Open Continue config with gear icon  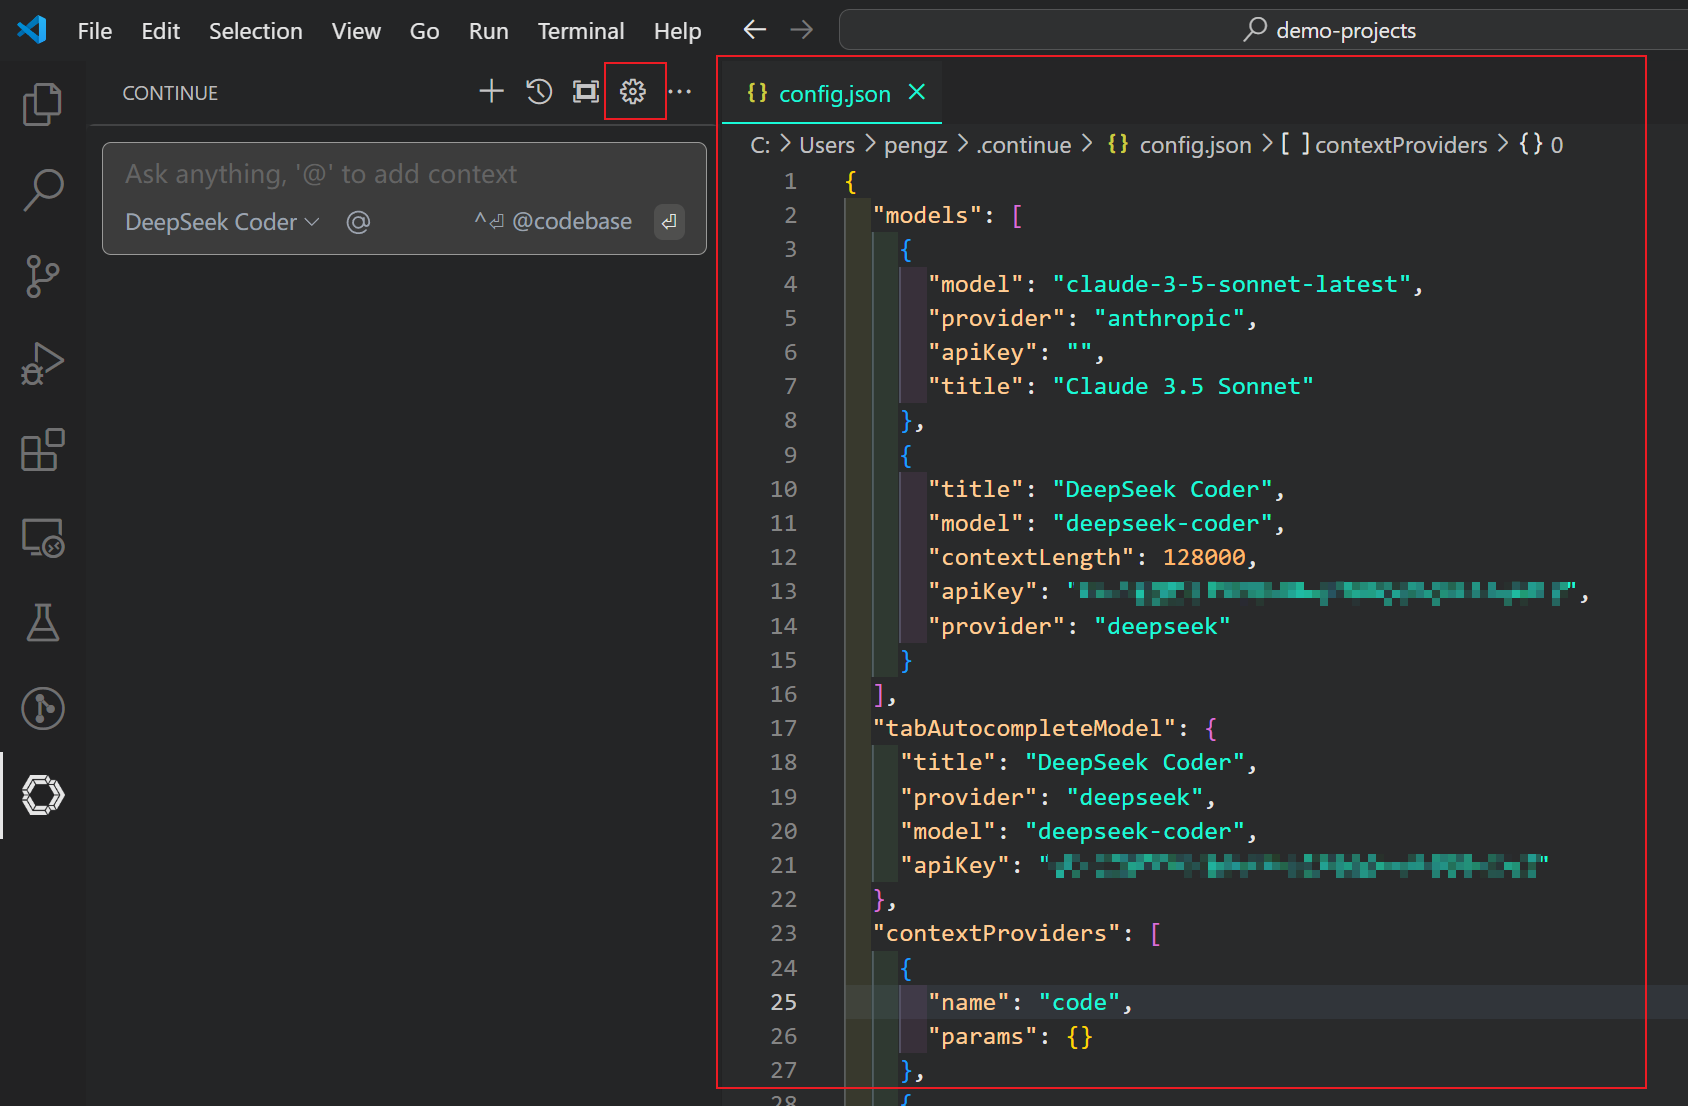tap(633, 92)
